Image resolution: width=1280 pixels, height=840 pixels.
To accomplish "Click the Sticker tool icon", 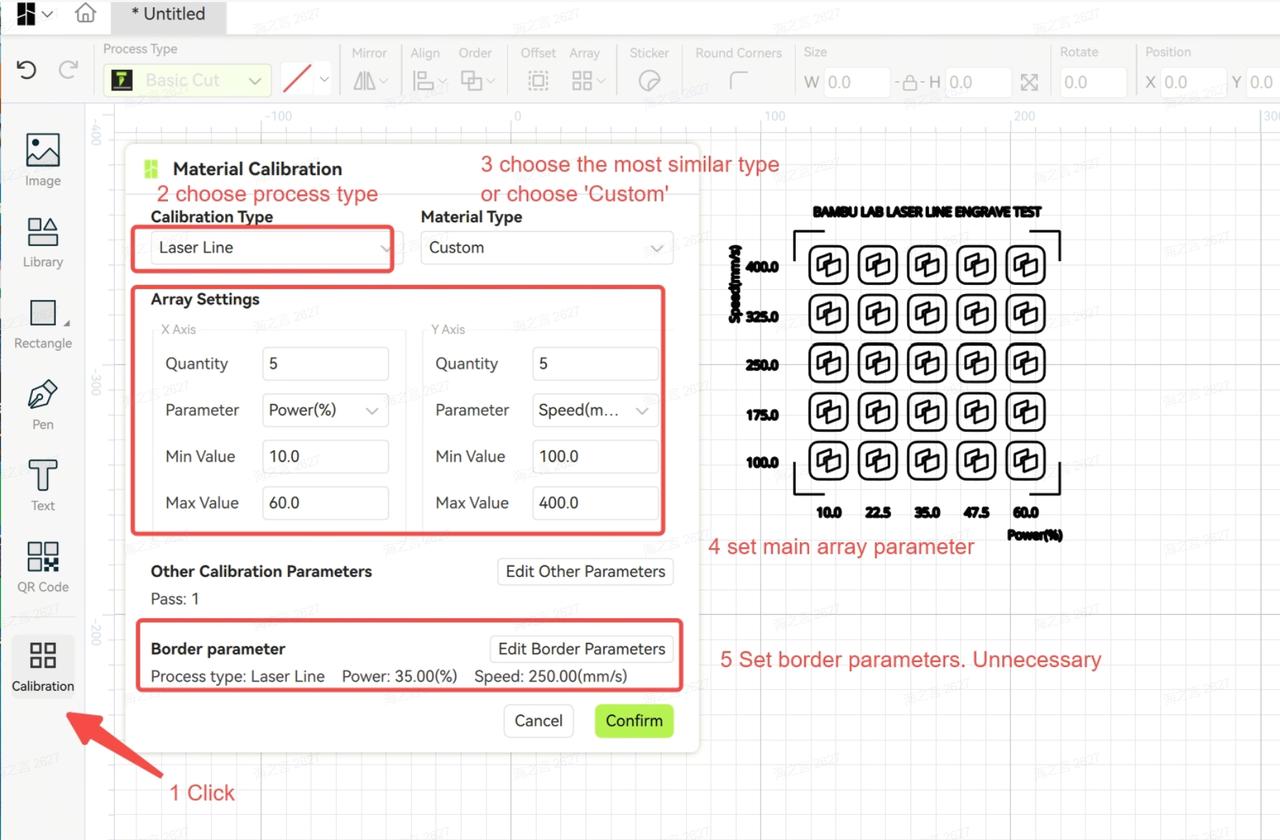I will (649, 81).
